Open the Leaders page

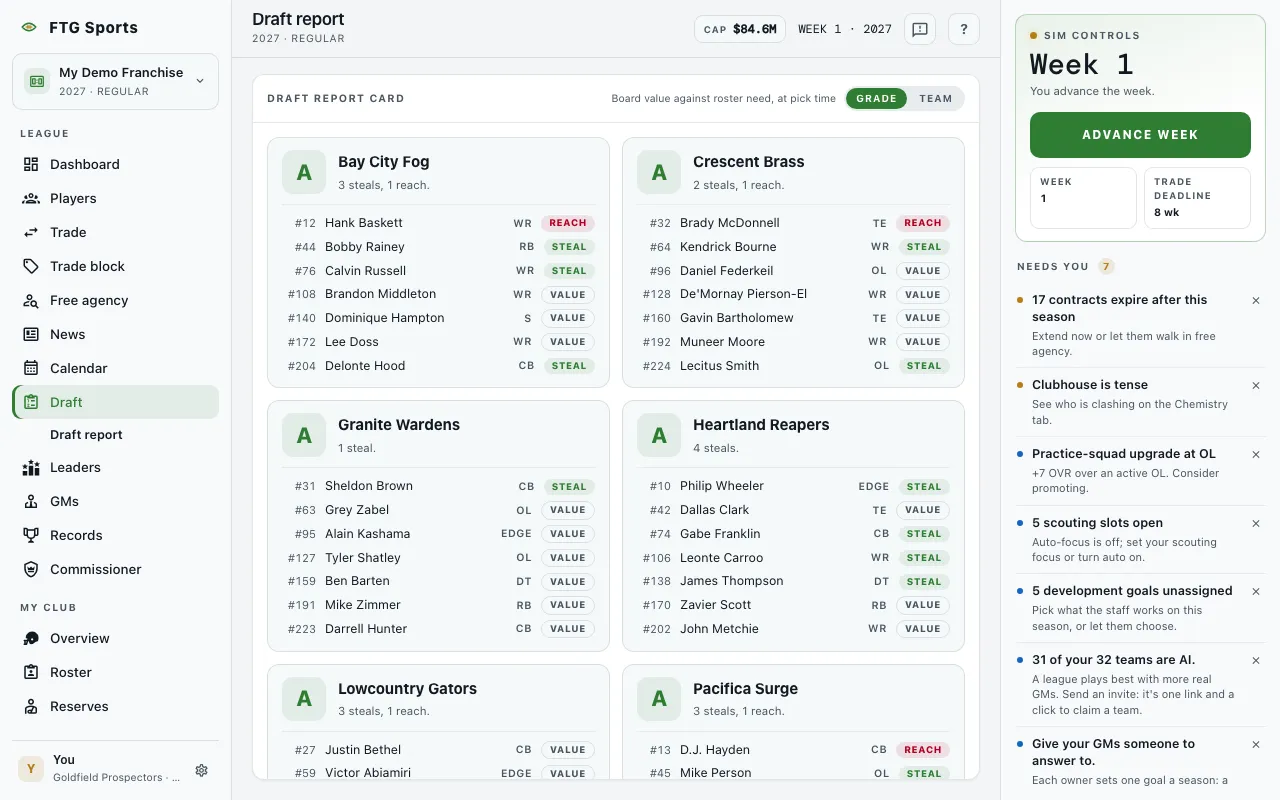click(x=115, y=467)
